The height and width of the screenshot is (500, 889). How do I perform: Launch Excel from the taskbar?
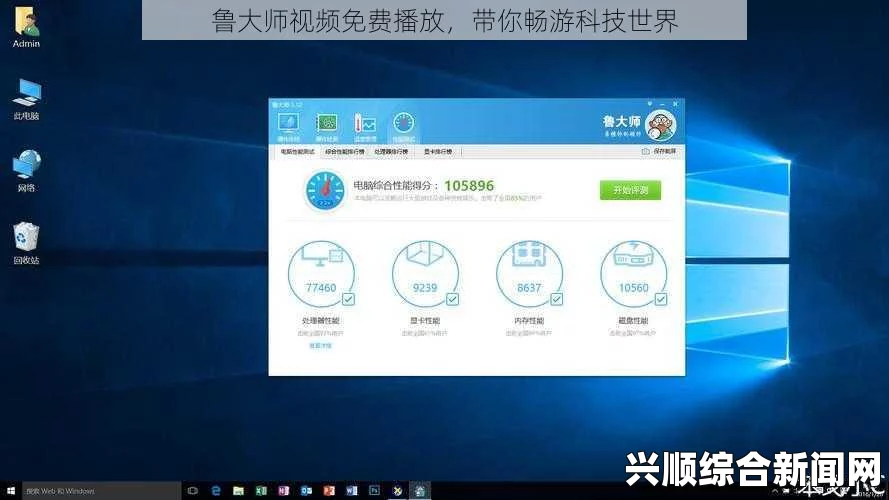[x=261, y=491]
